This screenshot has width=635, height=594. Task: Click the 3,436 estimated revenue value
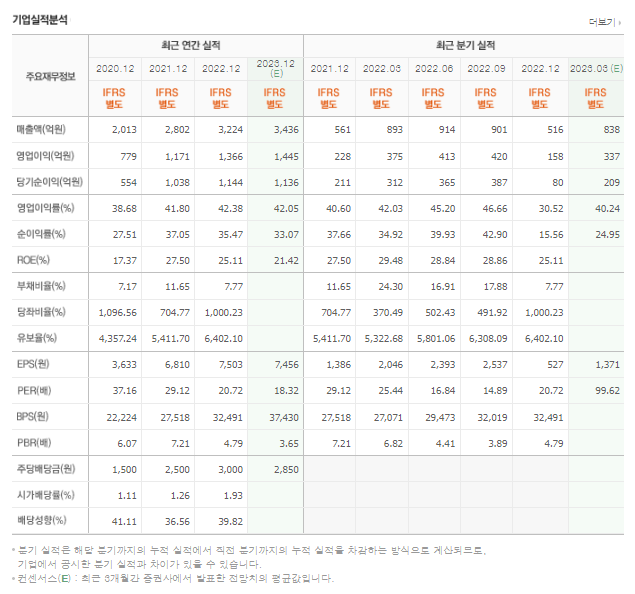click(x=286, y=130)
